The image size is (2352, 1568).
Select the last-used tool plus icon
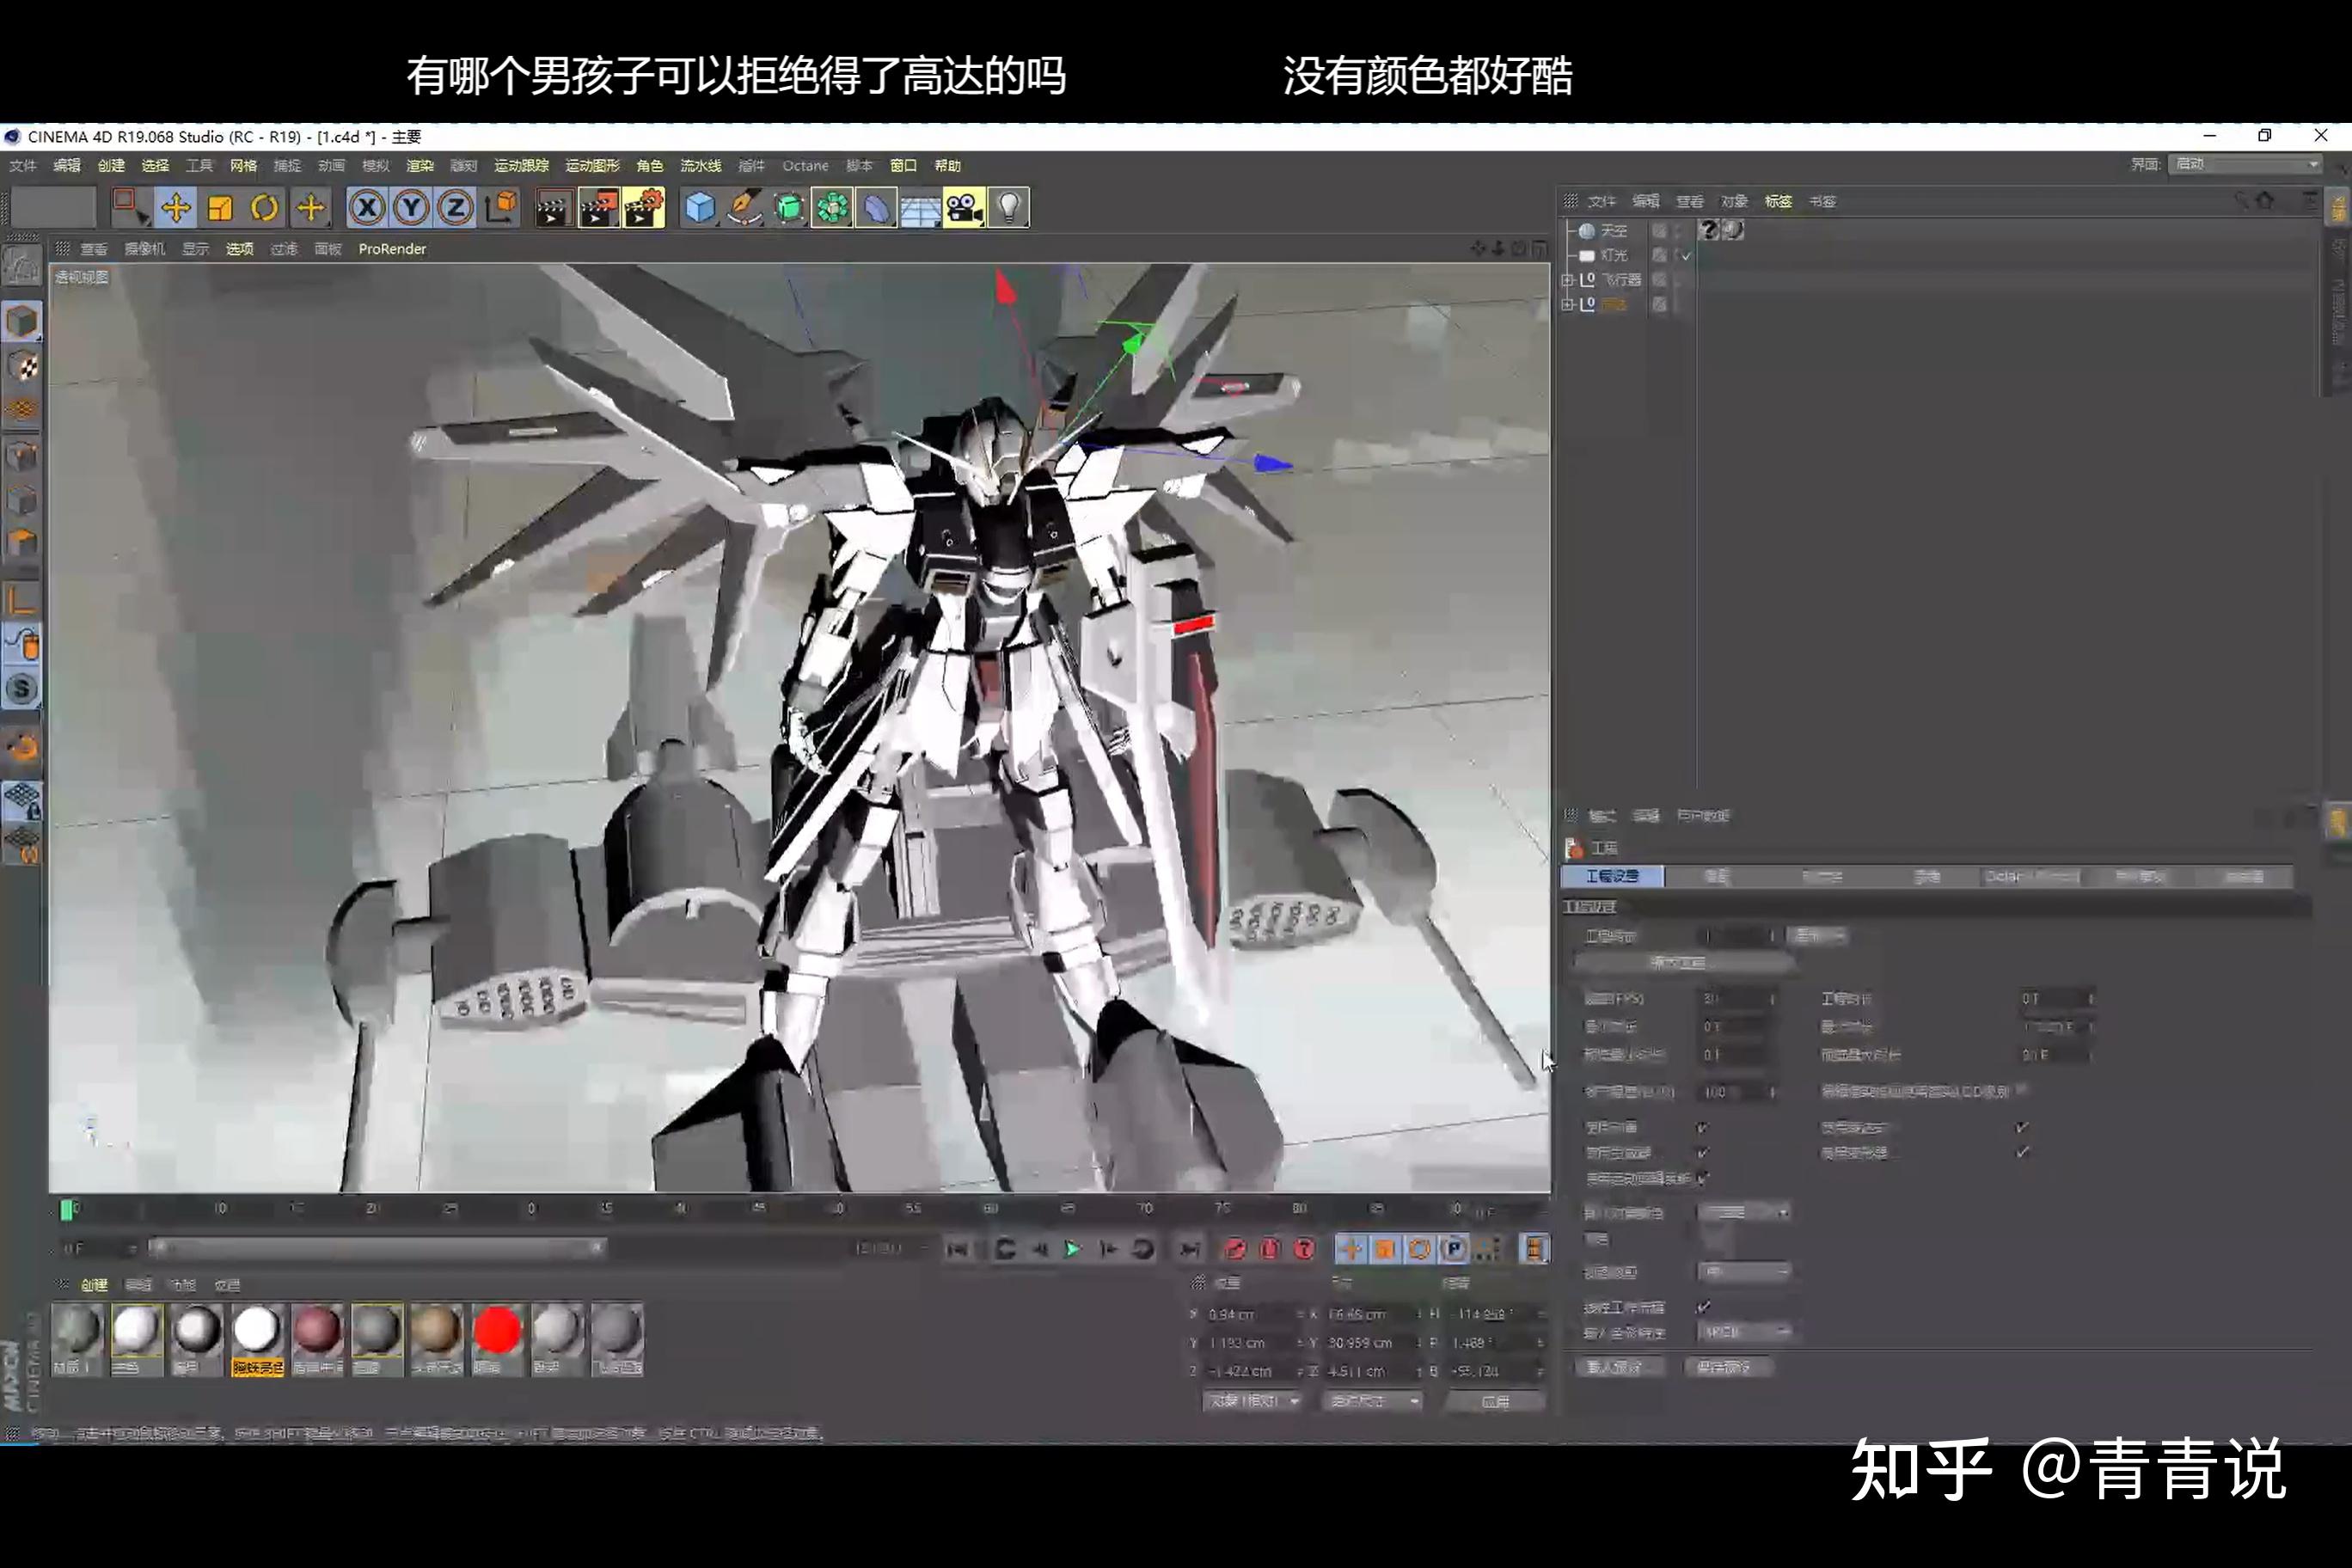[x=310, y=208]
